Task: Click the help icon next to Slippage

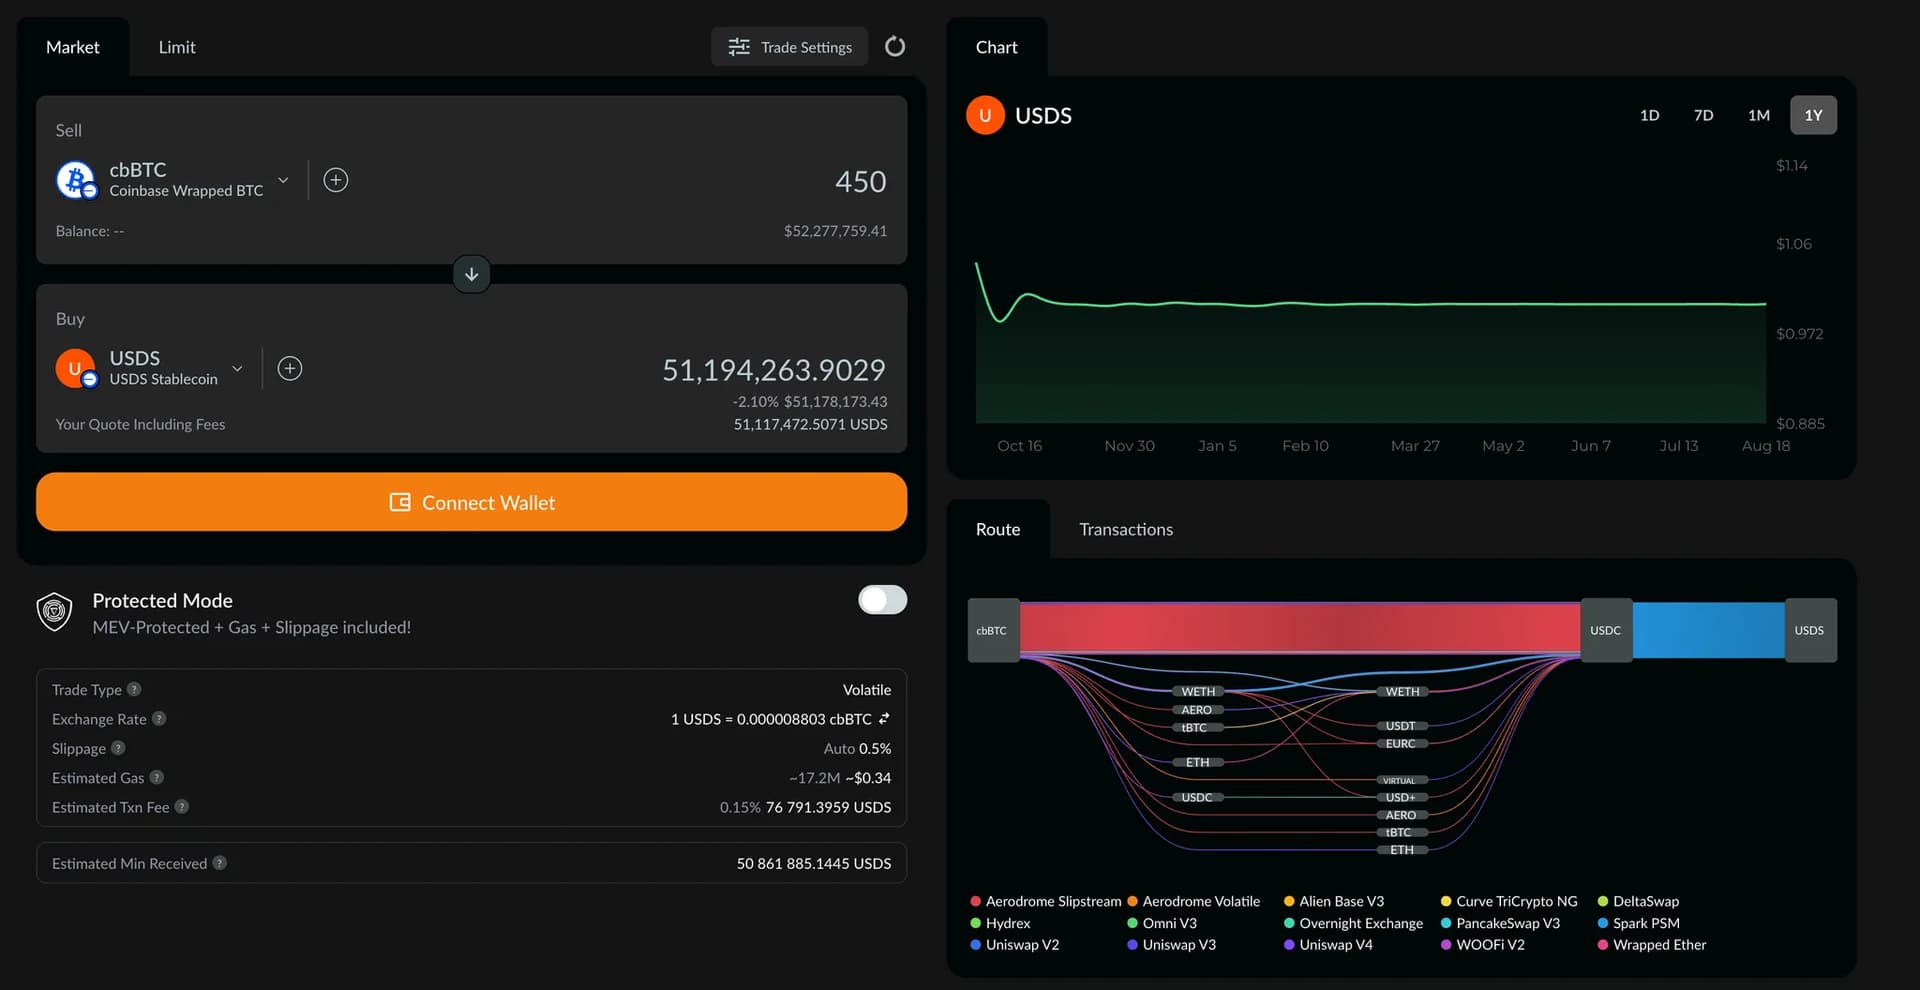Action: coord(118,748)
